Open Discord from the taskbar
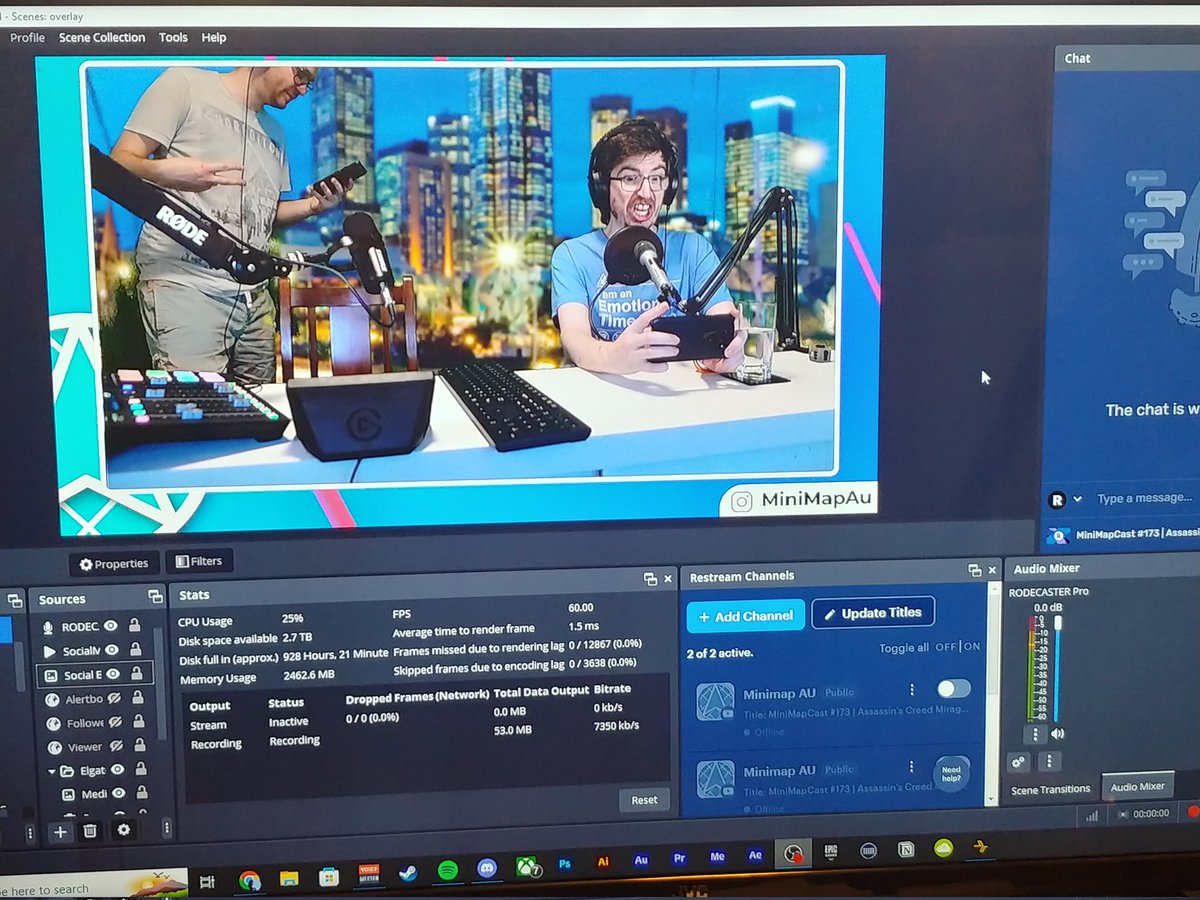Screen dimensions: 1200x900 pyautogui.click(x=487, y=868)
